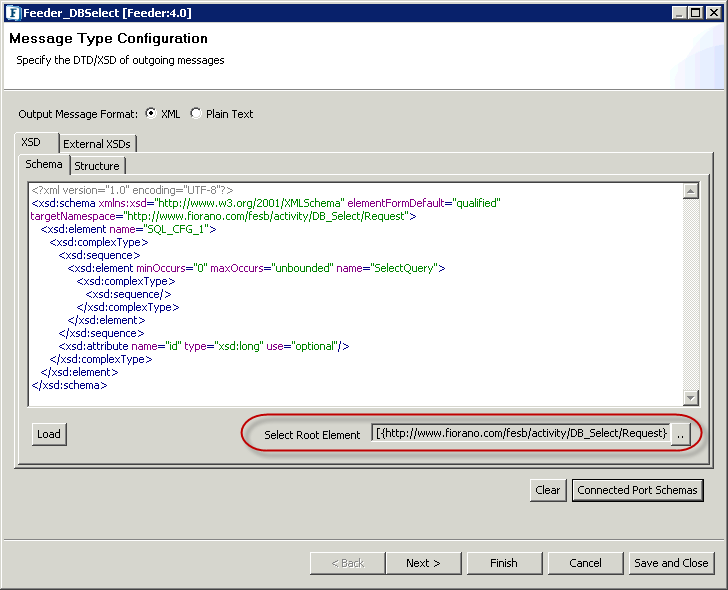Select the XML output format radio button
The width and height of the screenshot is (728, 590).
tap(151, 114)
